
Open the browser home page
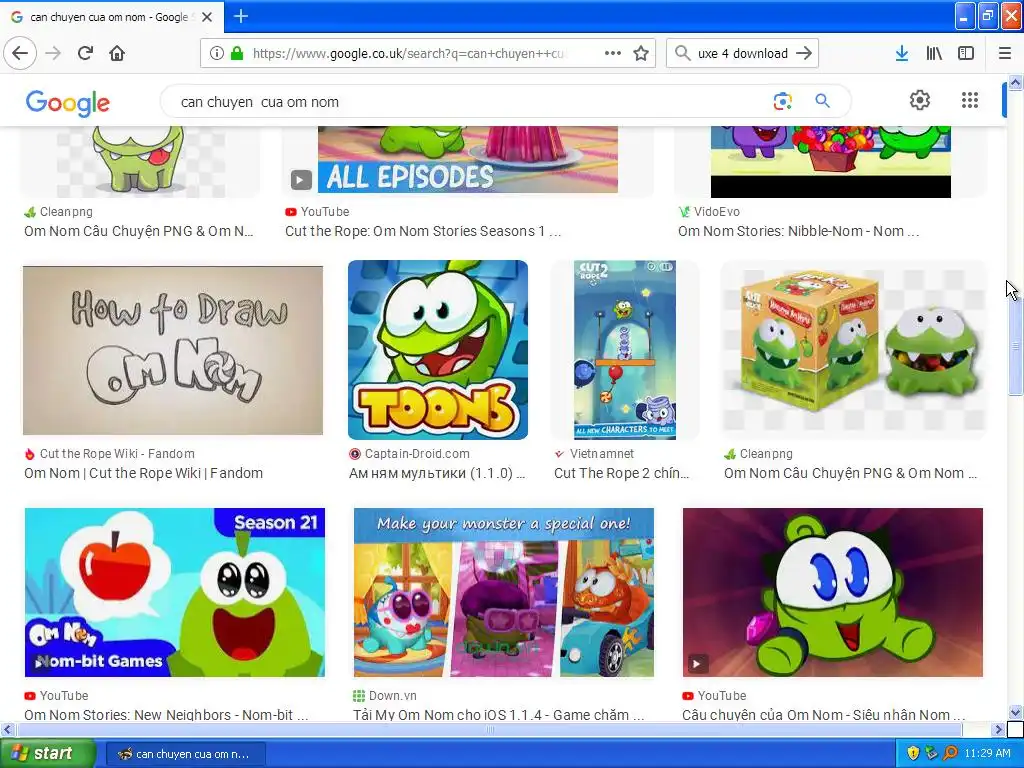pyautogui.click(x=117, y=53)
